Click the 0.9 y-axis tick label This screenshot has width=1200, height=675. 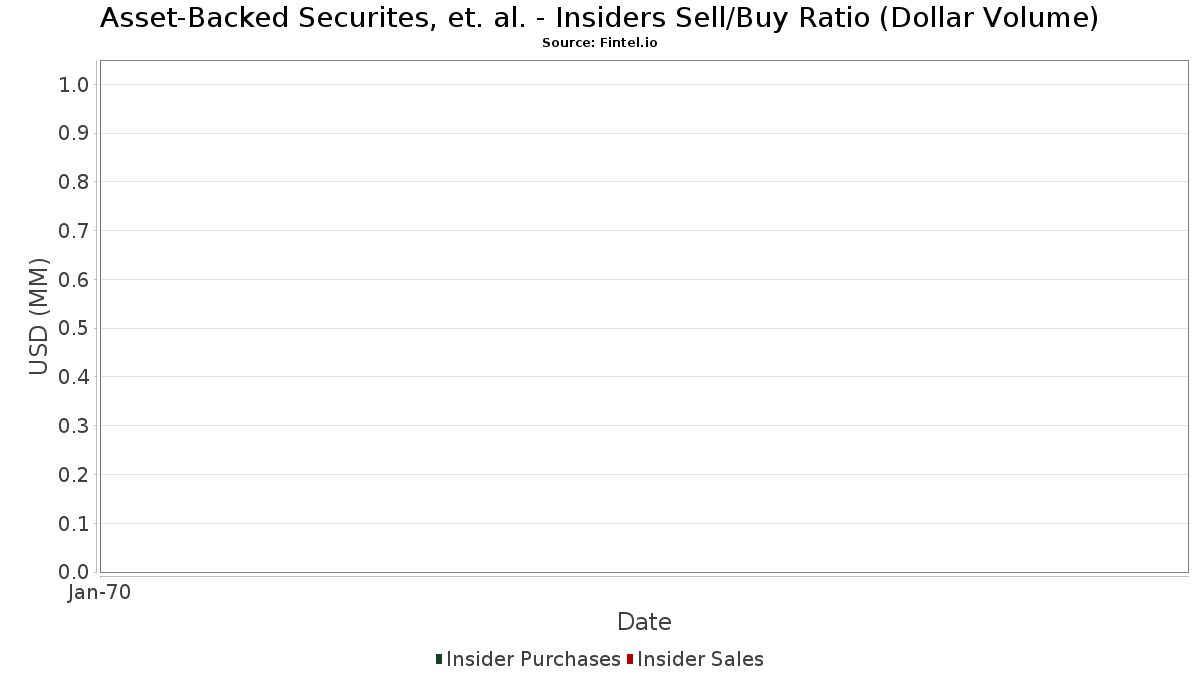(75, 134)
